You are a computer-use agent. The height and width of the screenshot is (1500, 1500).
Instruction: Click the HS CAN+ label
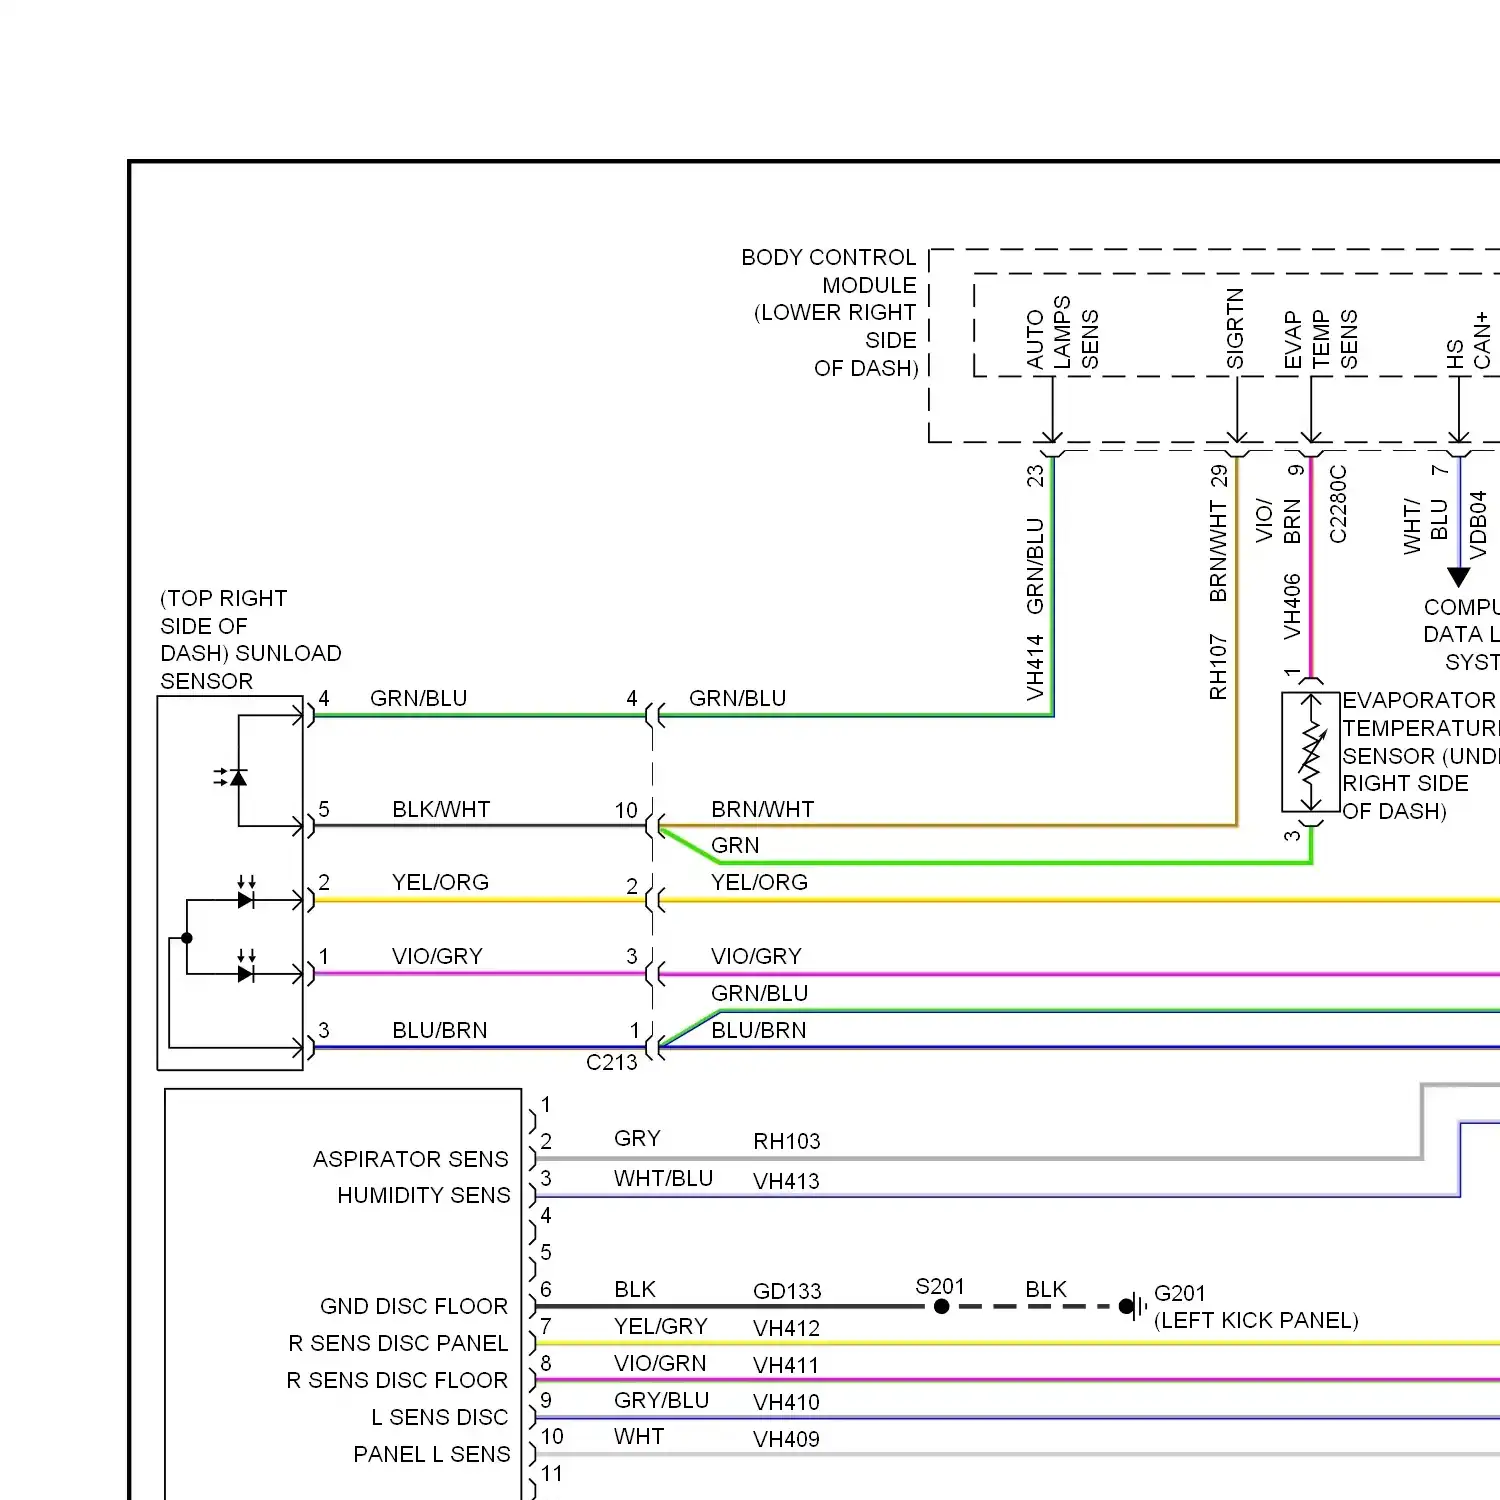1468,341
